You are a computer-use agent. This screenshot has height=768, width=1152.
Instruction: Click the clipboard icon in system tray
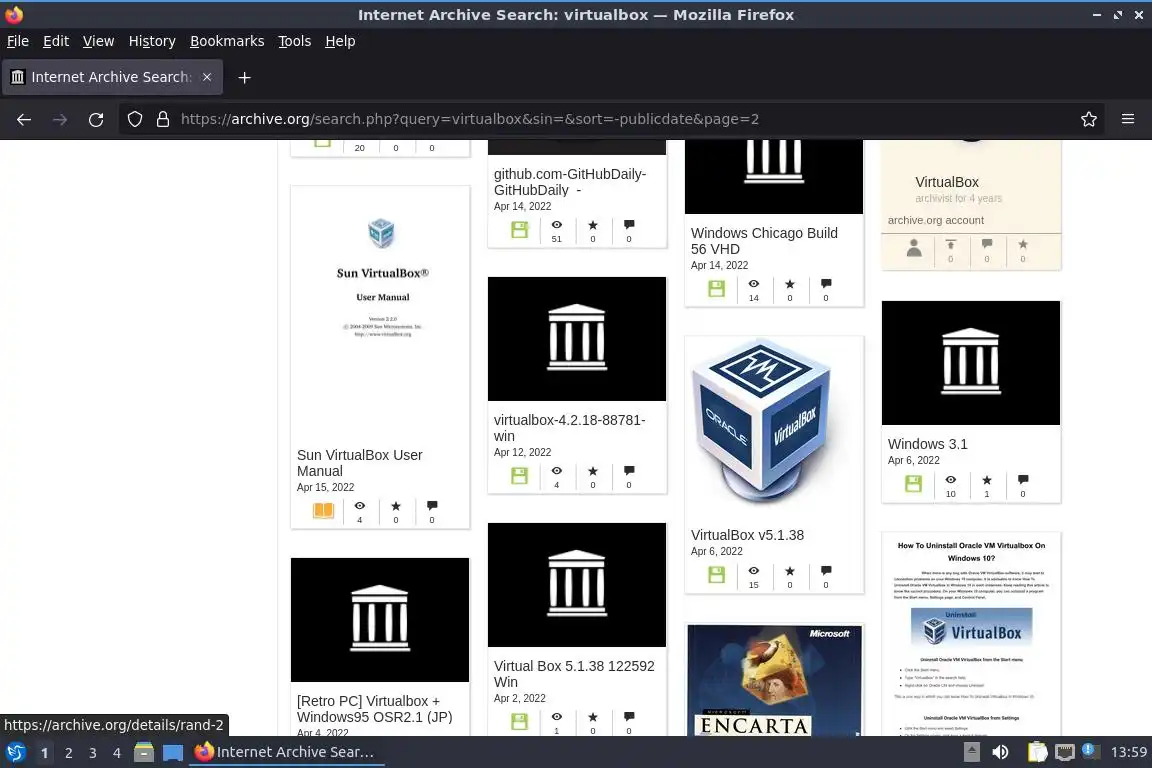pyautogui.click(x=1037, y=753)
